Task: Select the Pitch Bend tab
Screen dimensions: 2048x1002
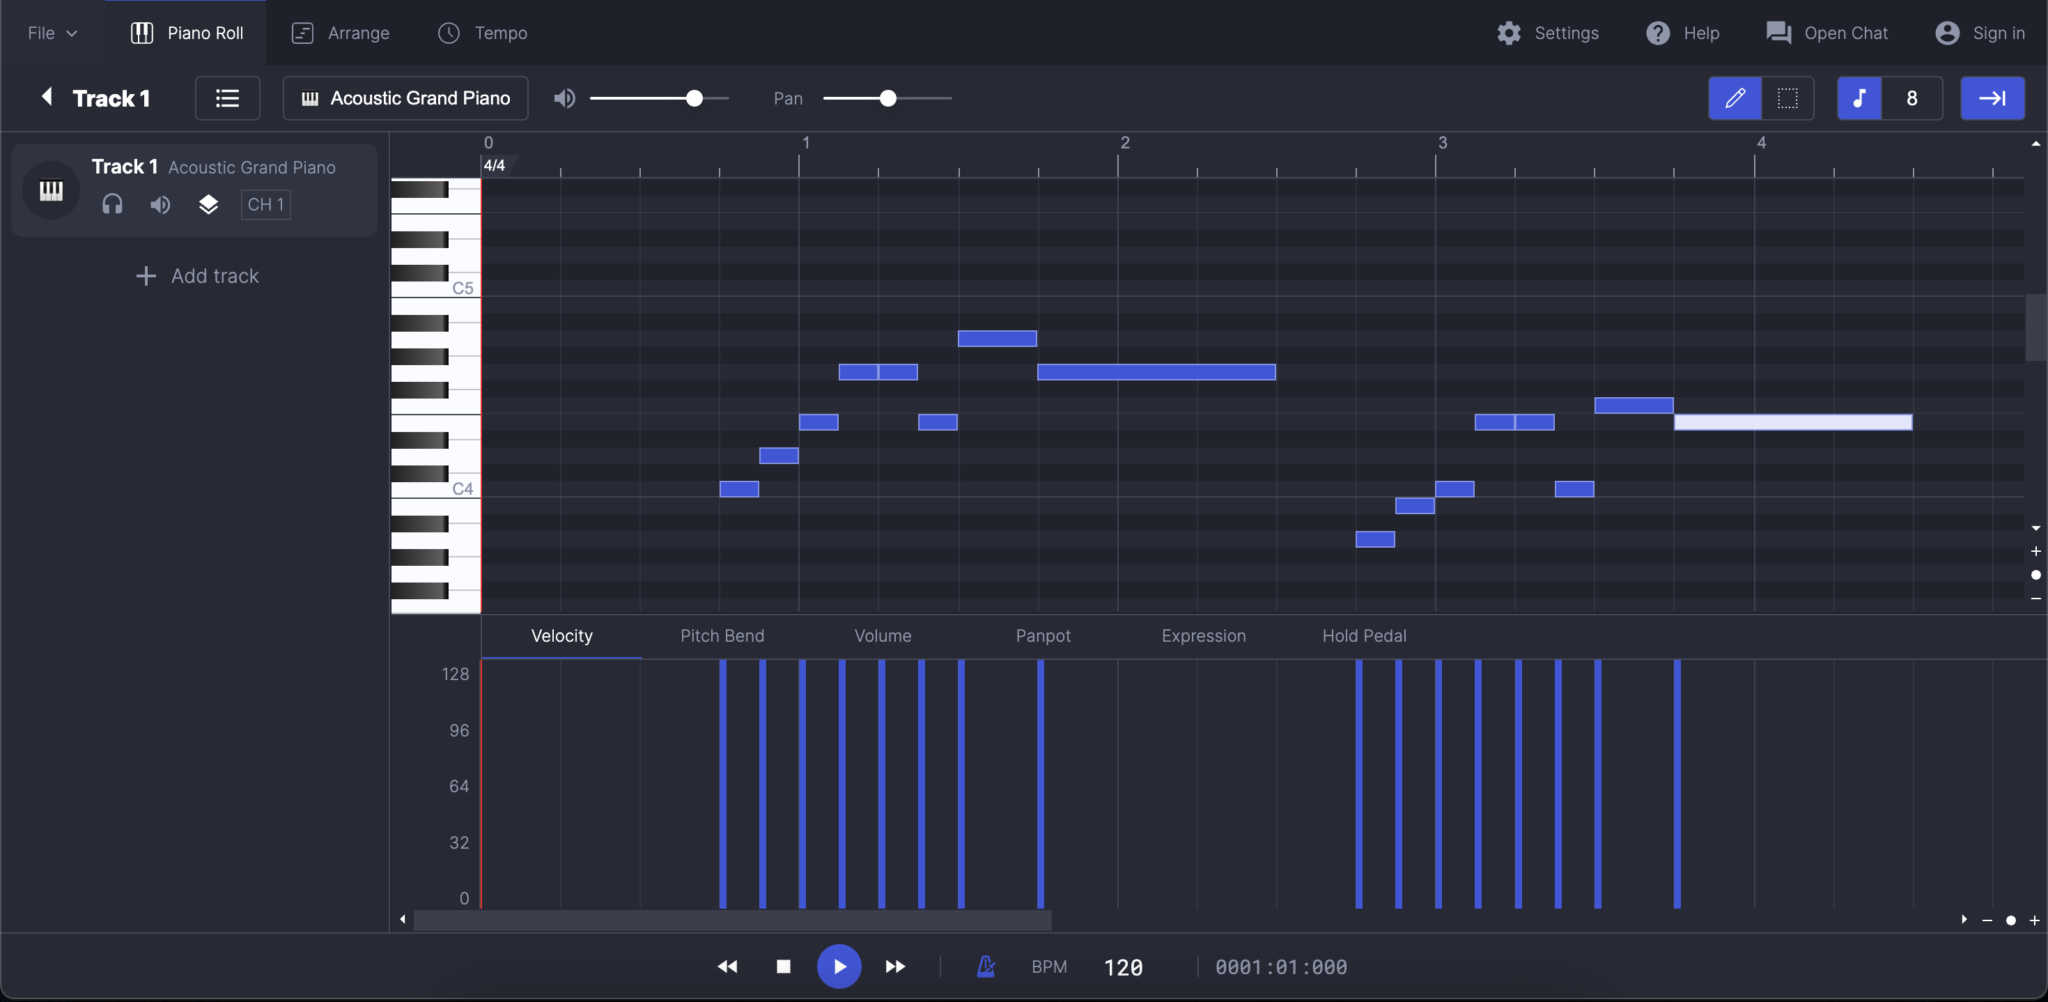Action: tap(722, 636)
